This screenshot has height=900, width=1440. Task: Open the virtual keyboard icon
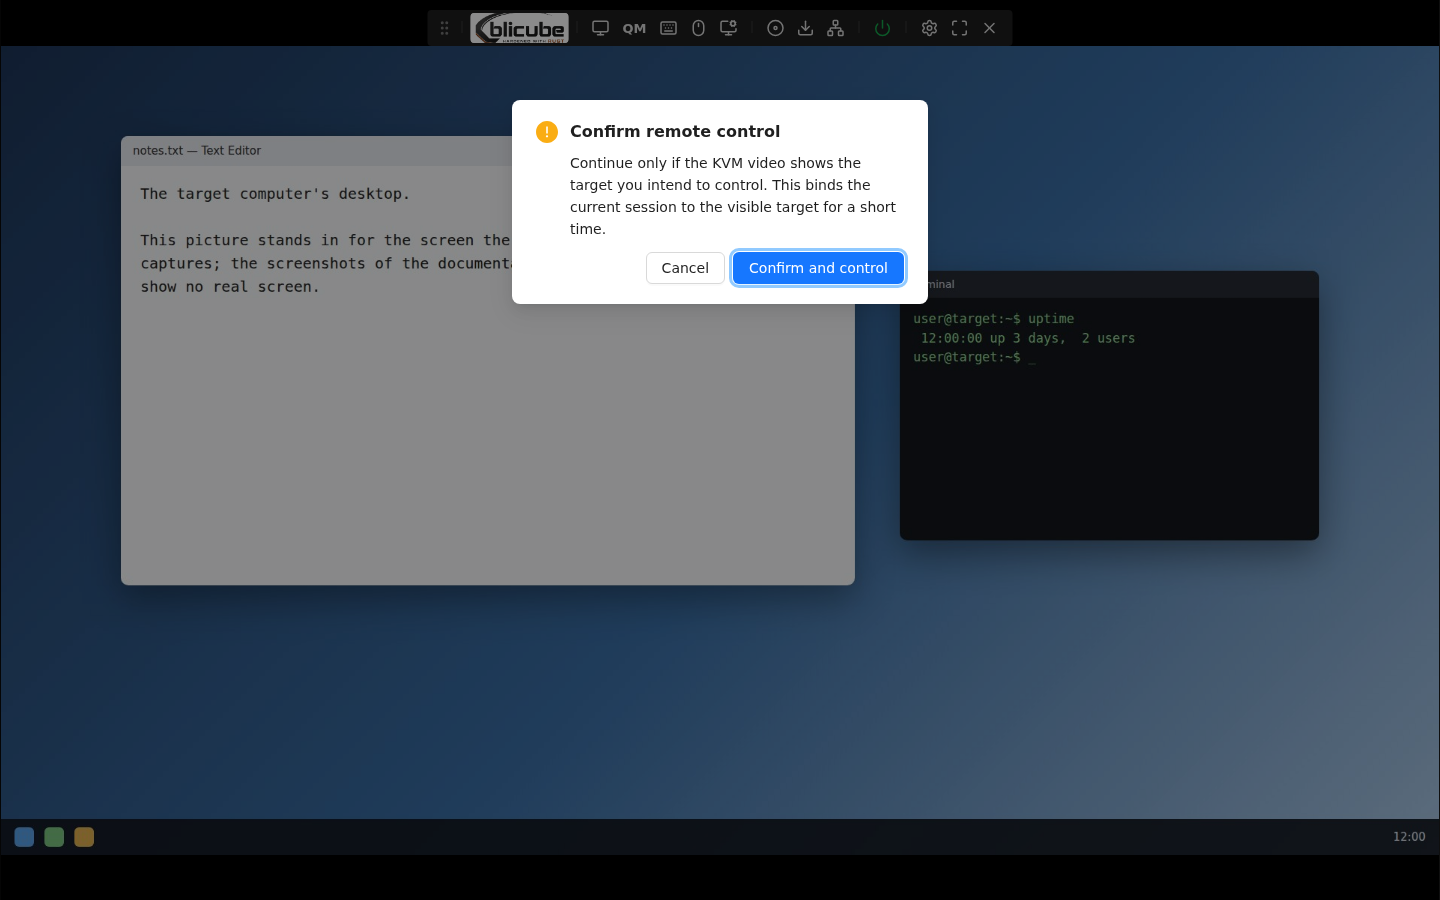(x=669, y=28)
